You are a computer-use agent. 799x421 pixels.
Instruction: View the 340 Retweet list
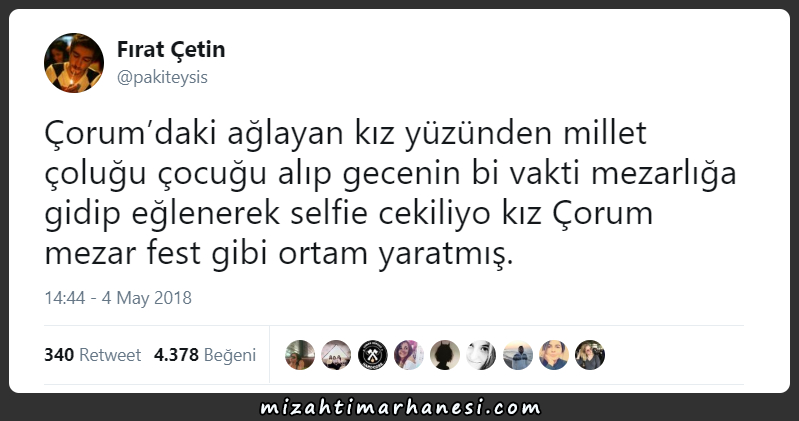(92, 355)
